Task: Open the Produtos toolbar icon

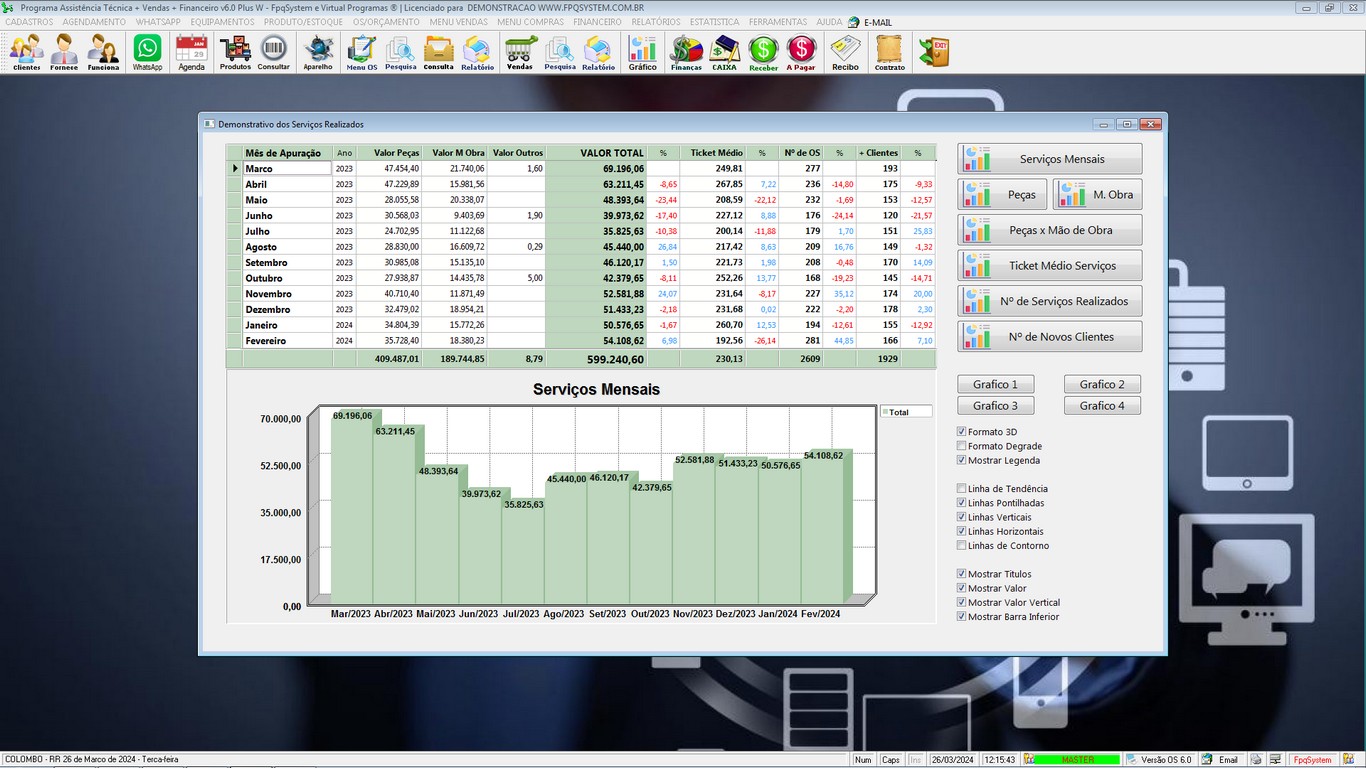Action: click(235, 52)
